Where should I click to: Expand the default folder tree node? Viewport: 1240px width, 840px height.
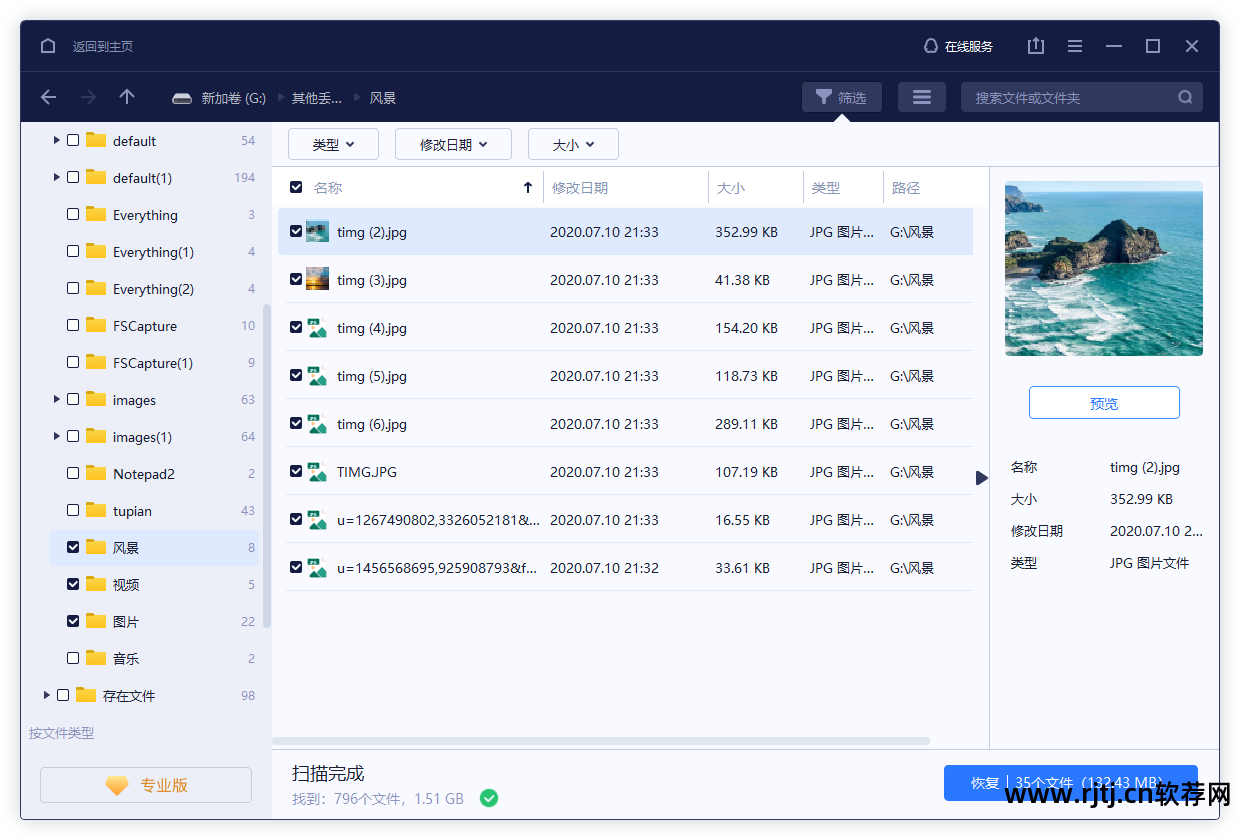tap(57, 141)
